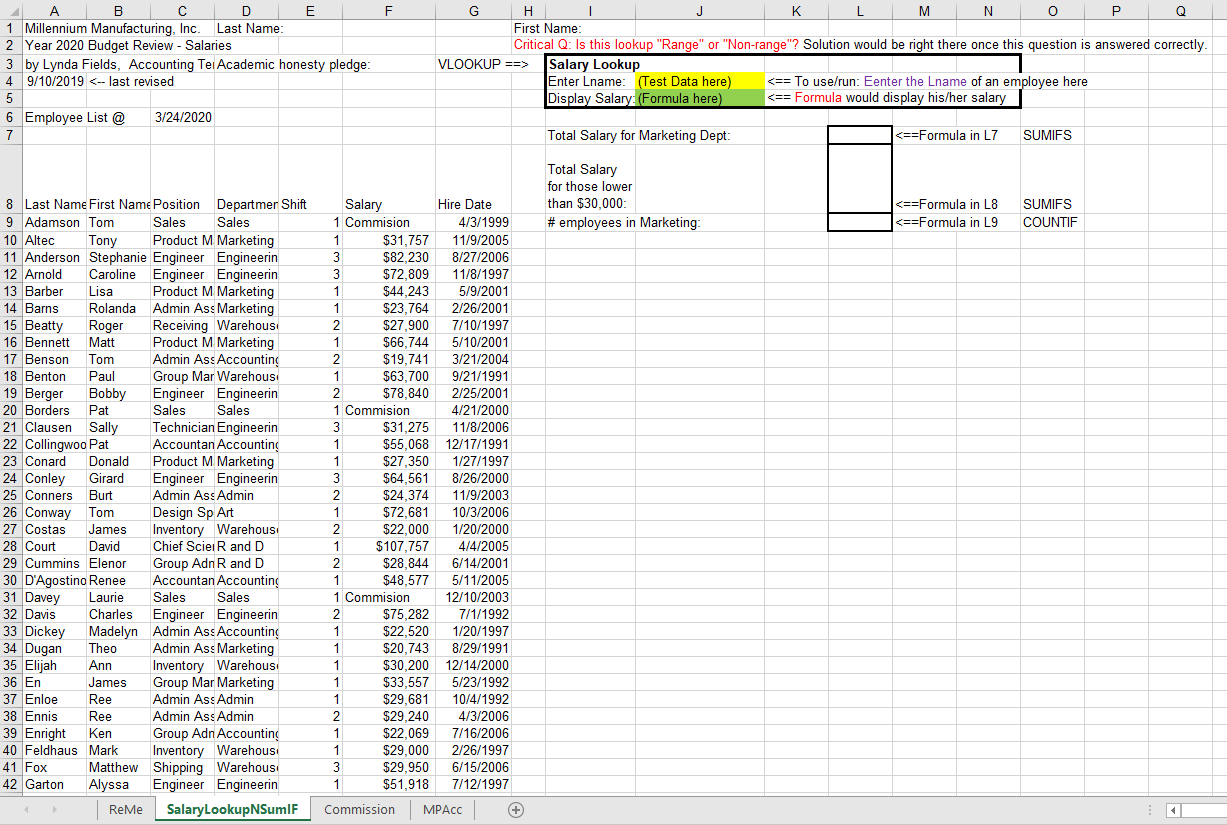Select the sheet's top-left select-all corner
Screen dimensions: 1227x825
10,10
